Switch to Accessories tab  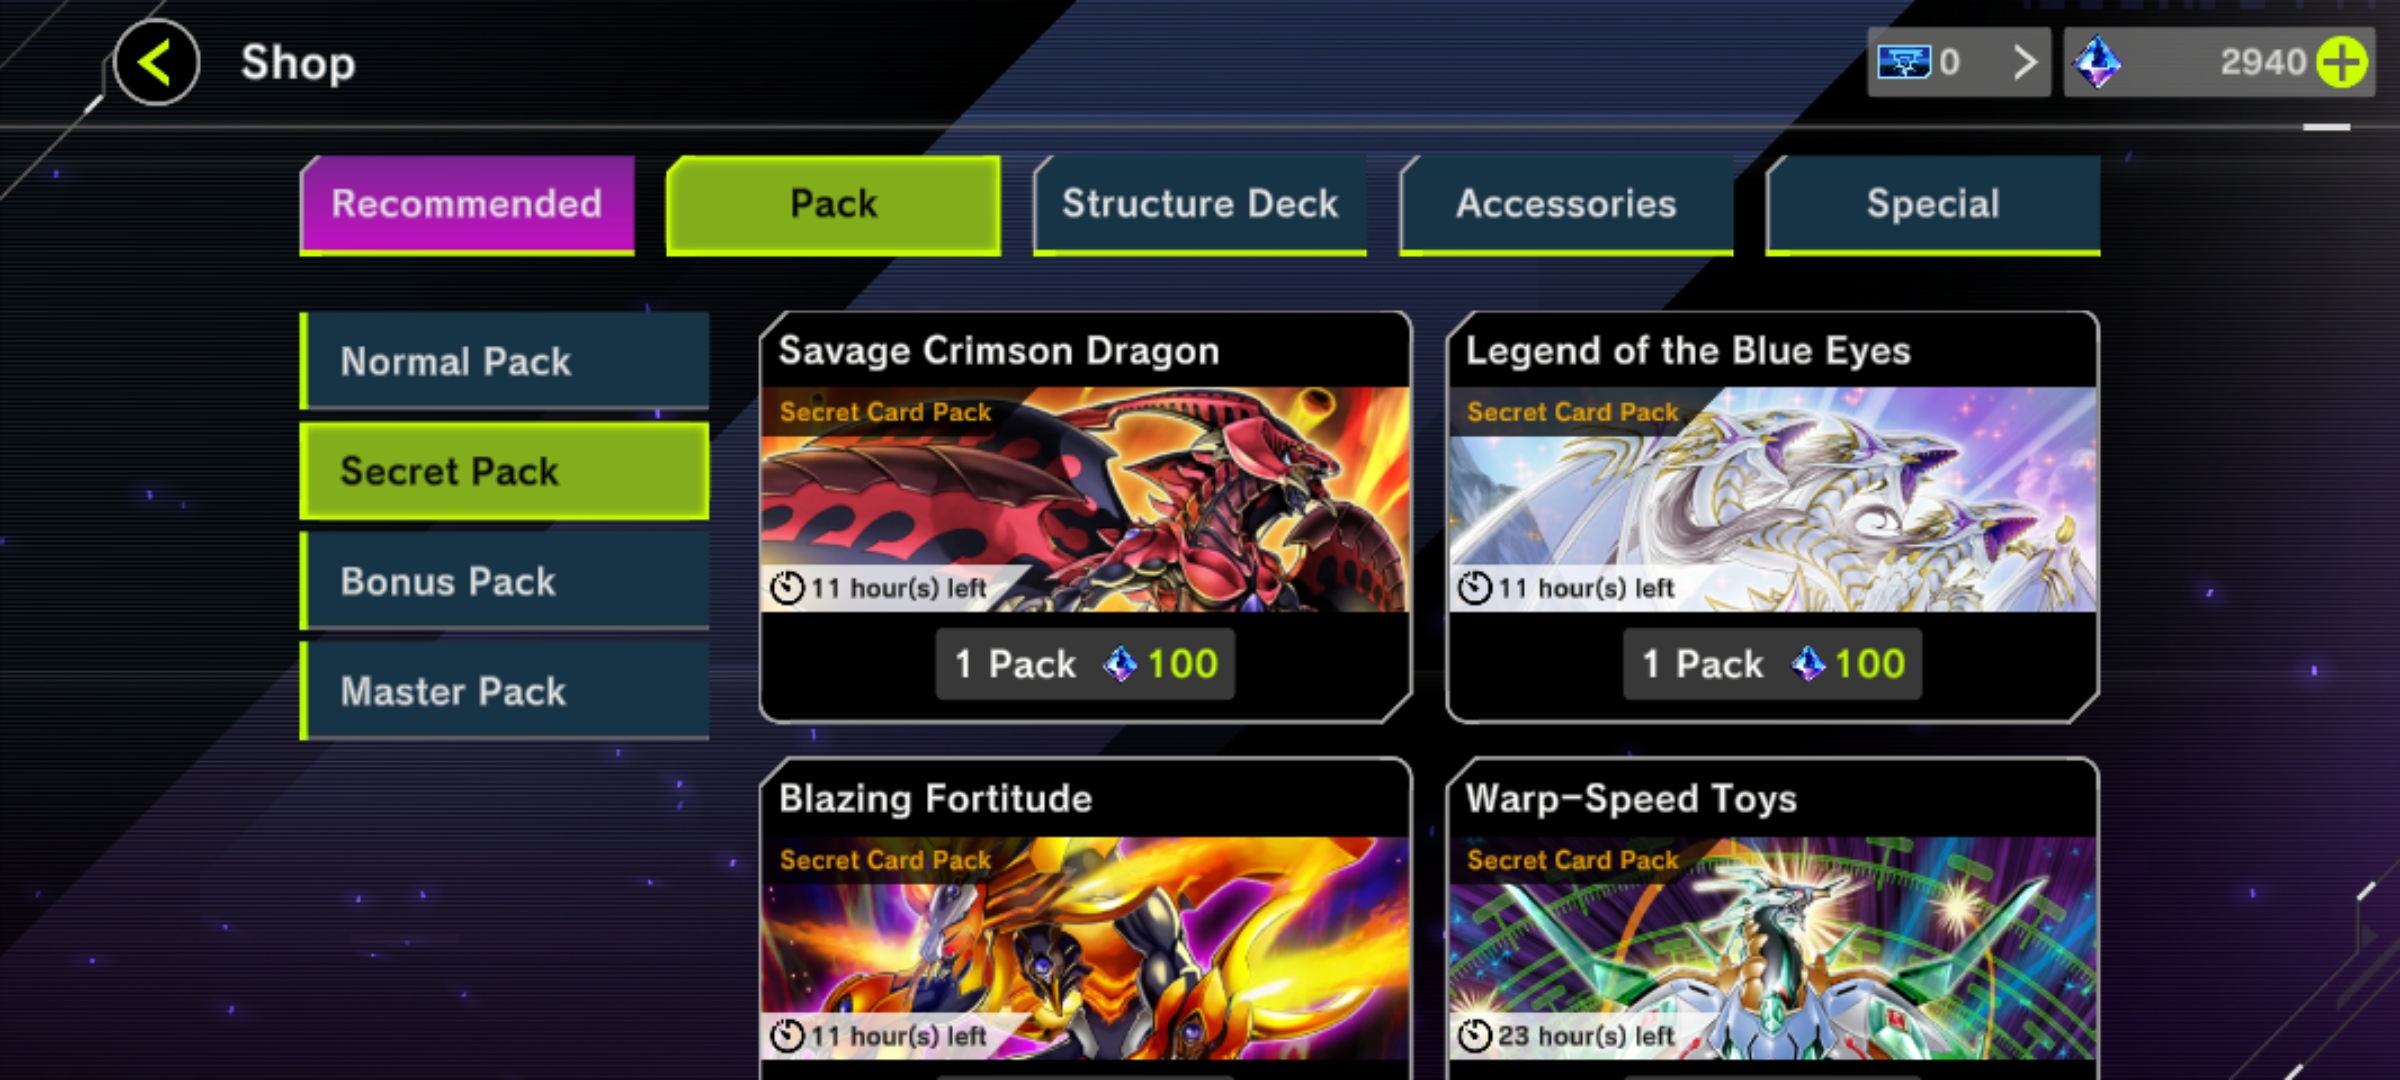click(1566, 204)
